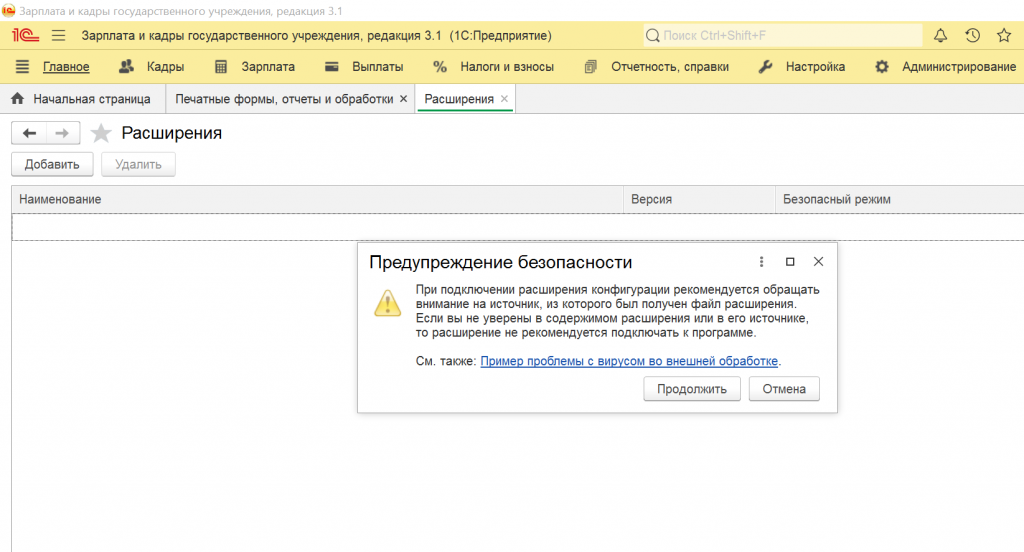The height and width of the screenshot is (552, 1024).
Task: Close the Расширения tab
Action: 505,99
